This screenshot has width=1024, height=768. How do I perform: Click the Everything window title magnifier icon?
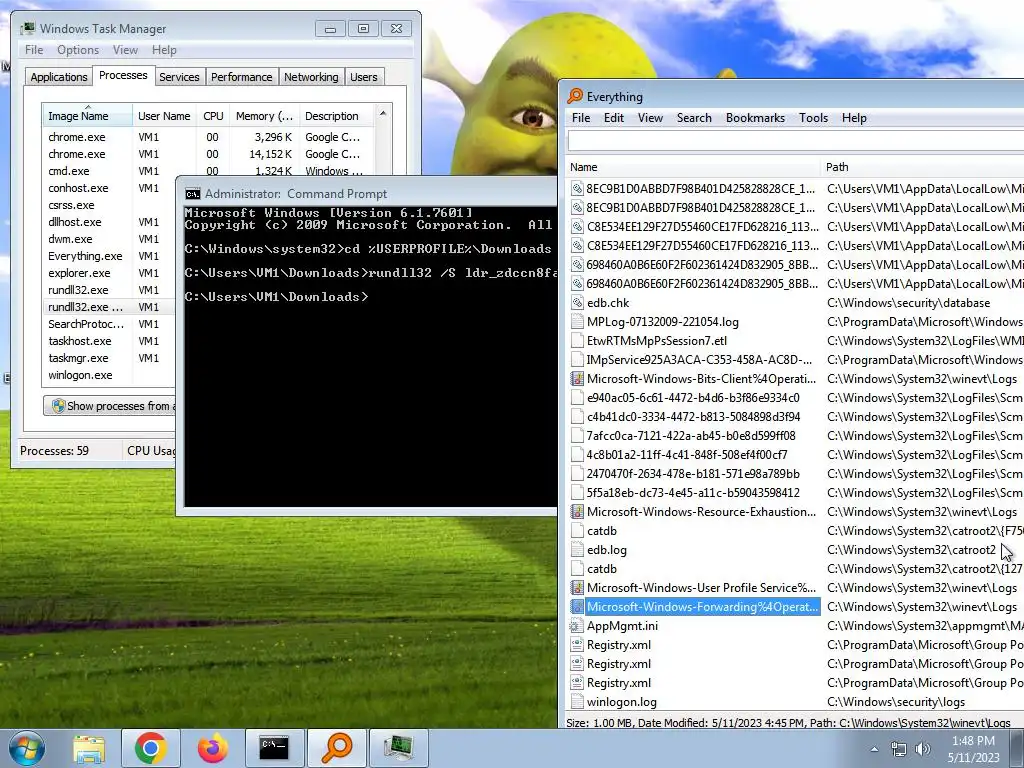click(x=575, y=96)
